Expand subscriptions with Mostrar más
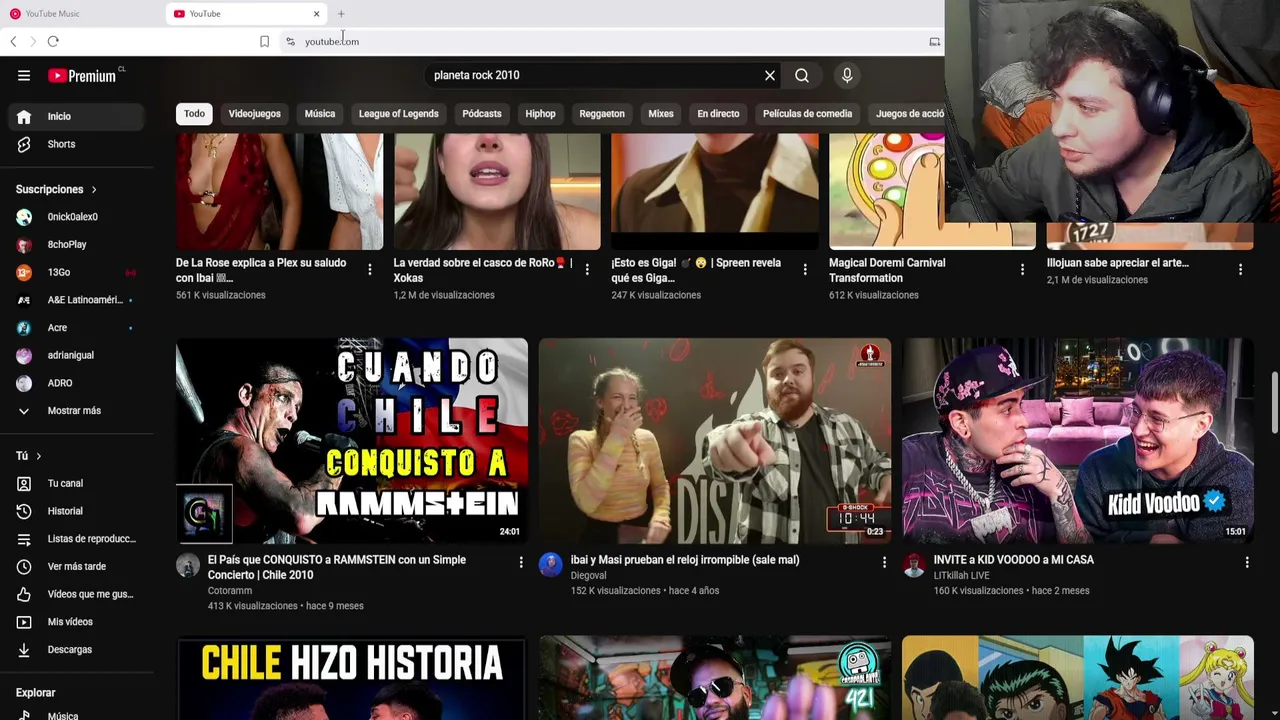 coord(76,411)
